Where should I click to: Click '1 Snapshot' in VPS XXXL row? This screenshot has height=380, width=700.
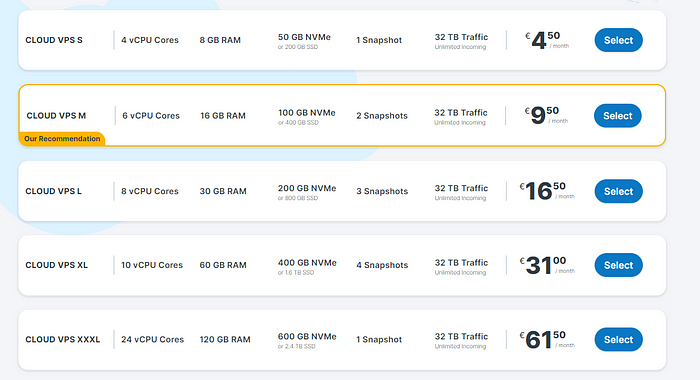click(x=379, y=339)
